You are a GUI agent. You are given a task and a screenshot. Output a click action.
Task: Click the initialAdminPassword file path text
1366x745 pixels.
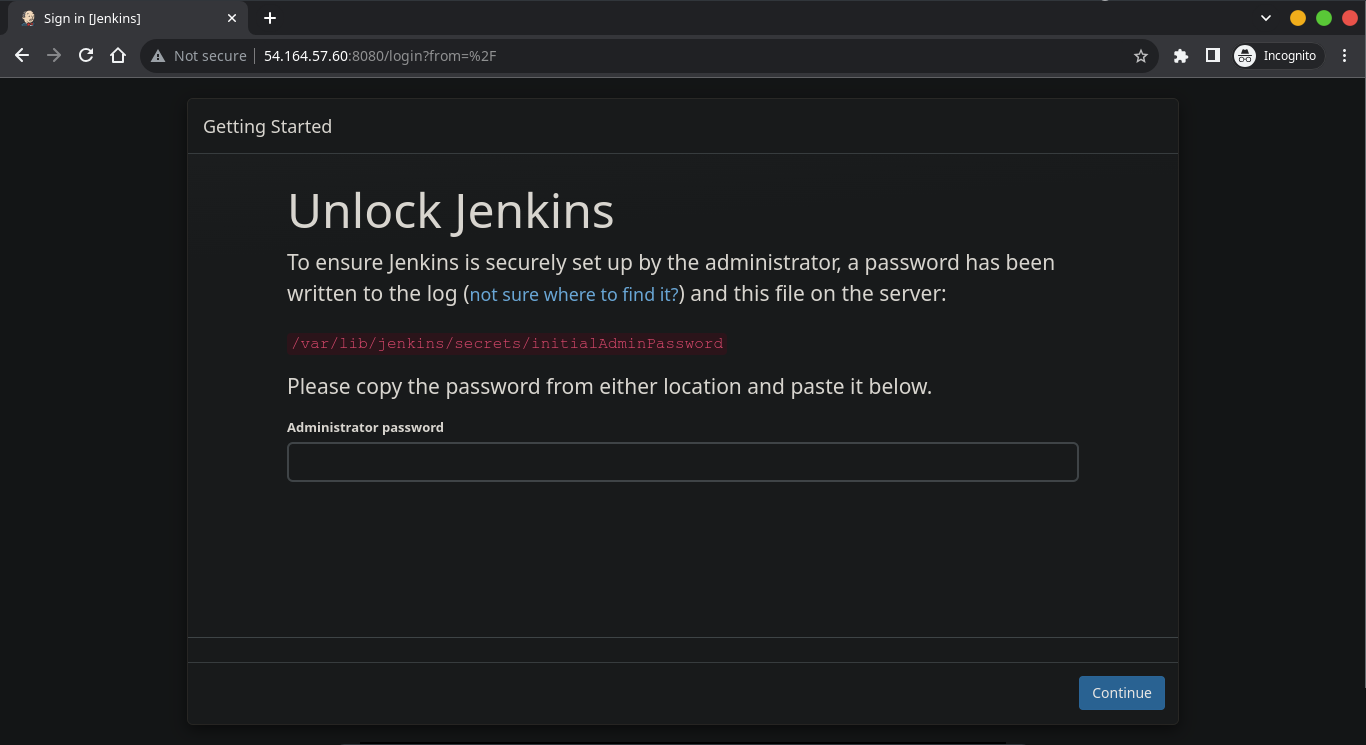(x=506, y=343)
